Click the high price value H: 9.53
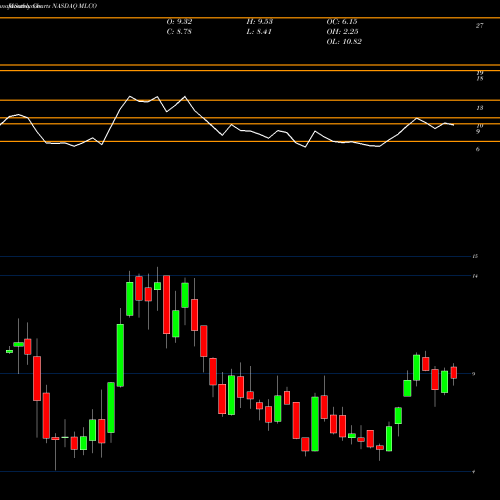 click(x=260, y=22)
